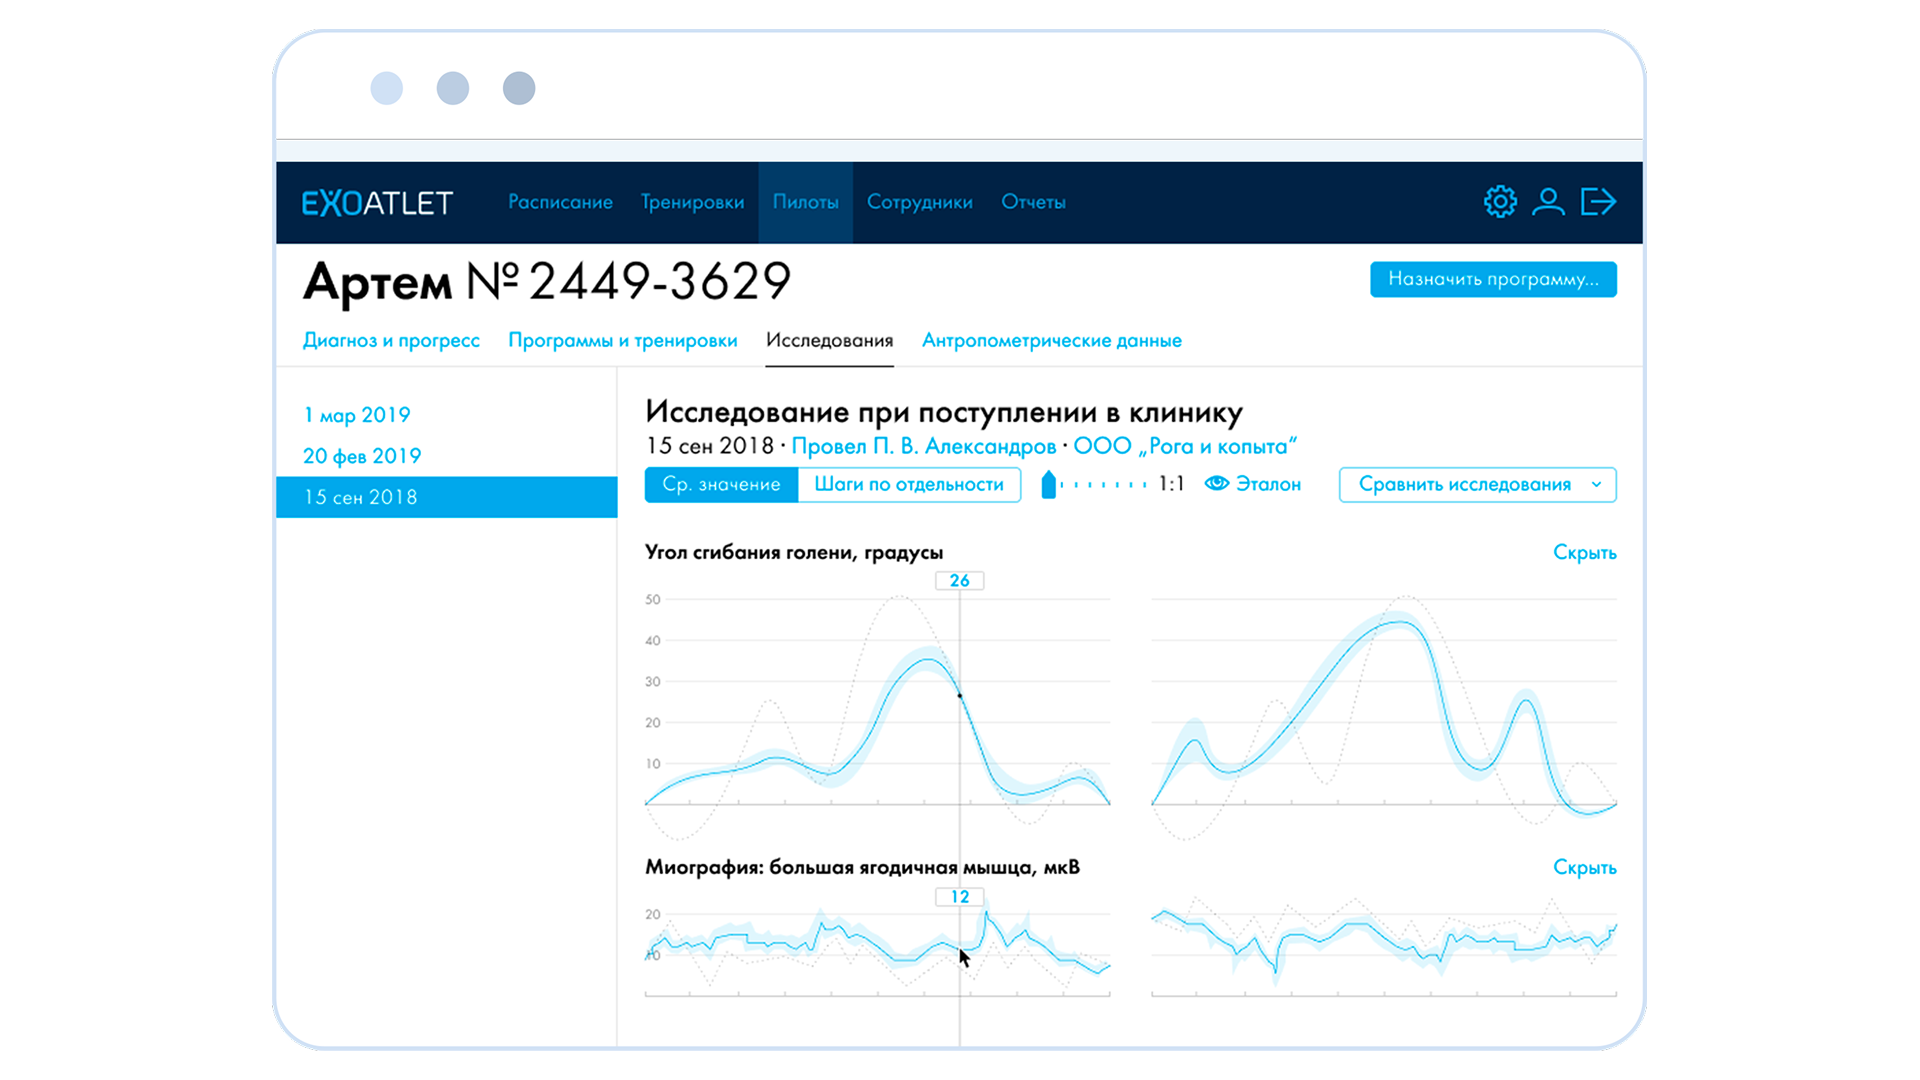1920x1080 pixels.
Task: Click the 26 value marker on chart
Action: pos(959,581)
